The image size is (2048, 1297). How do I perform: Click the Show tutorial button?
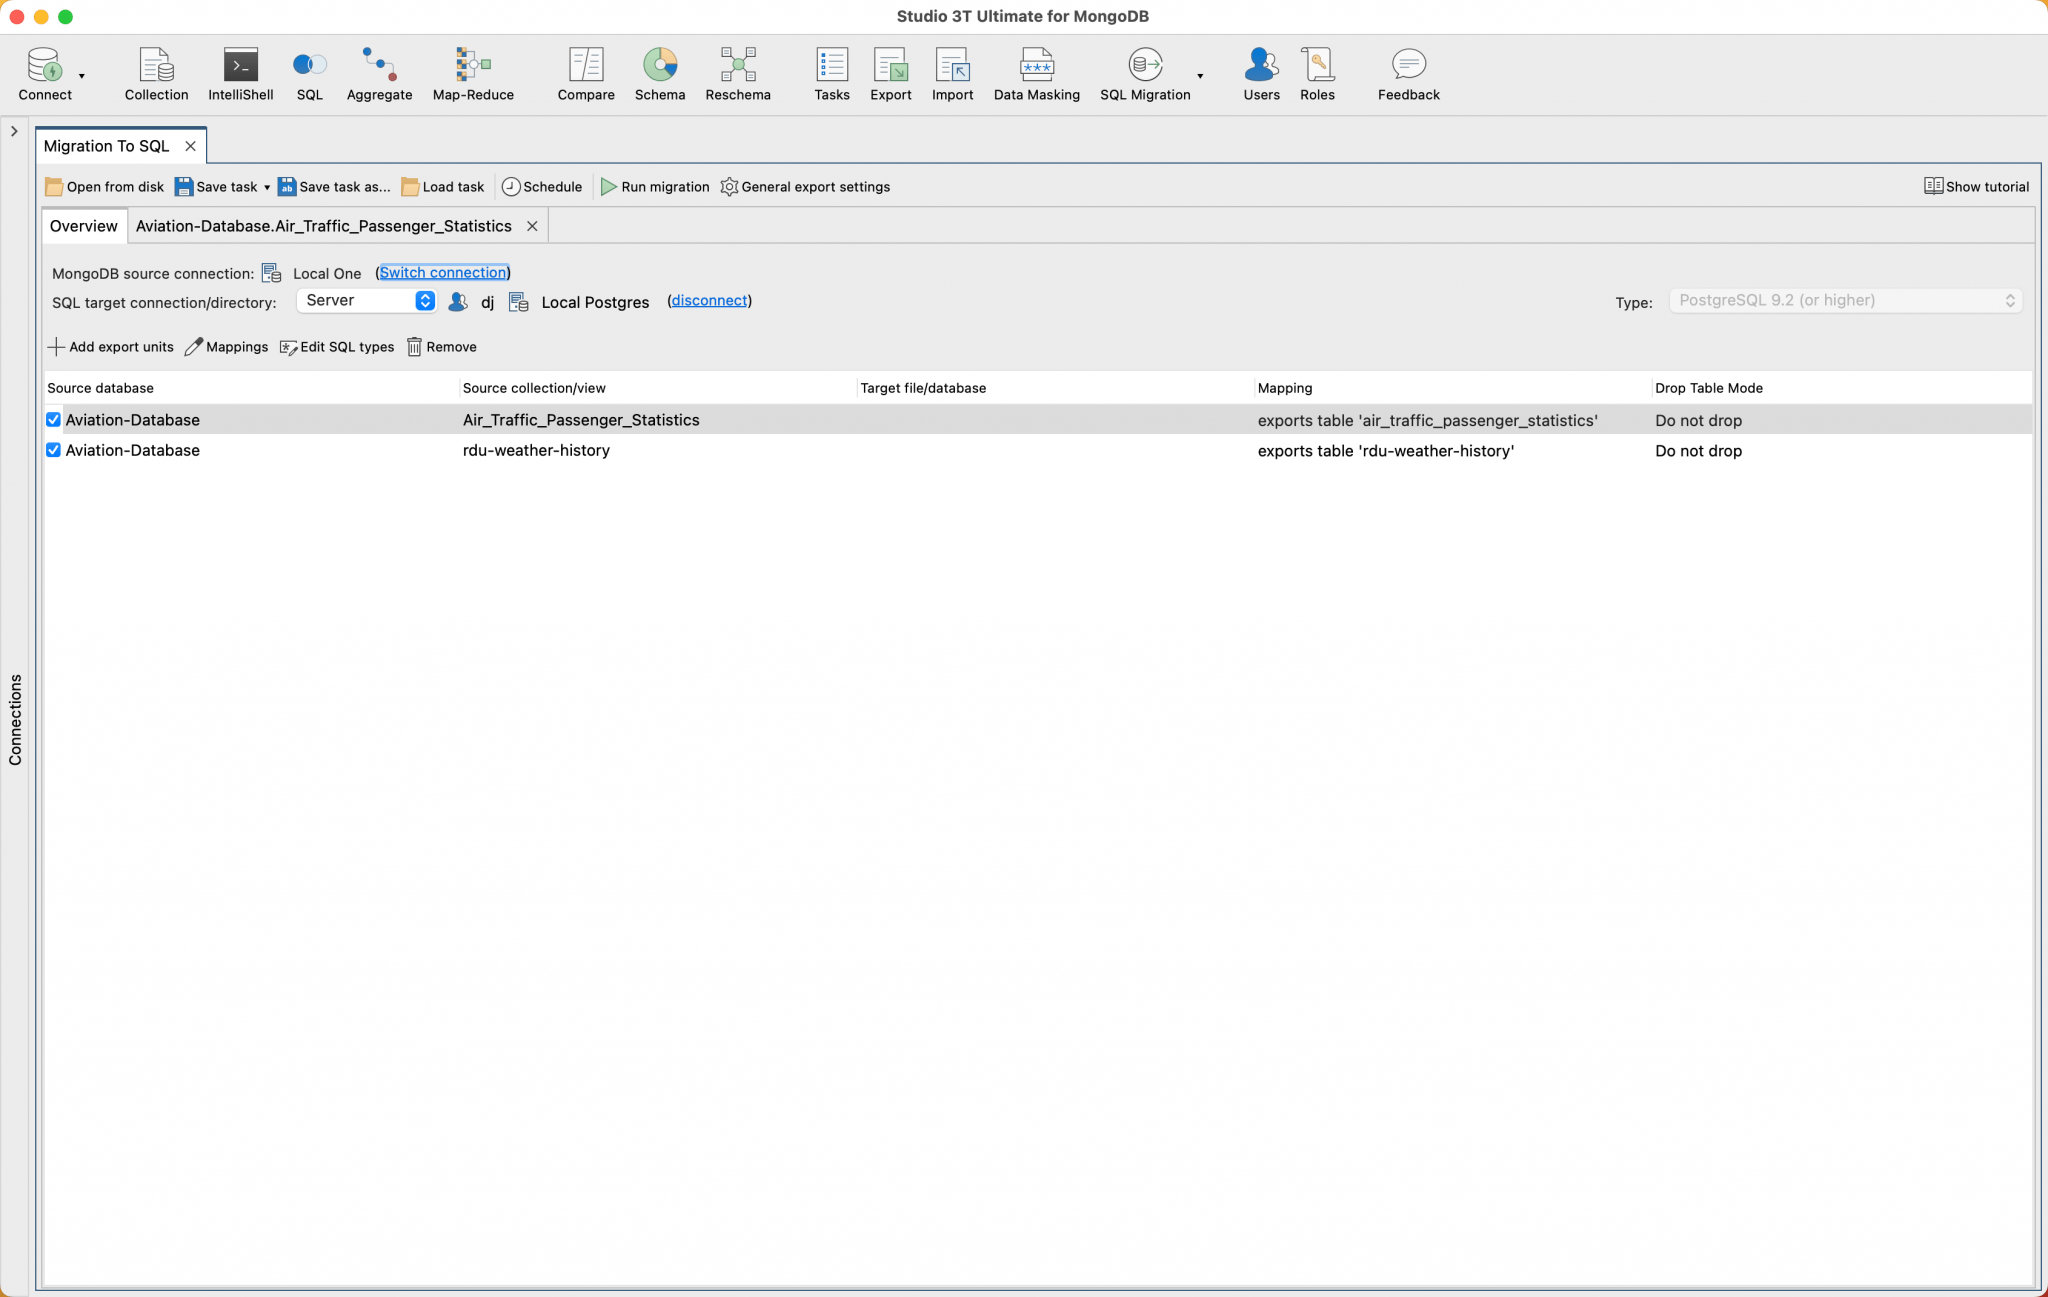(x=1975, y=186)
